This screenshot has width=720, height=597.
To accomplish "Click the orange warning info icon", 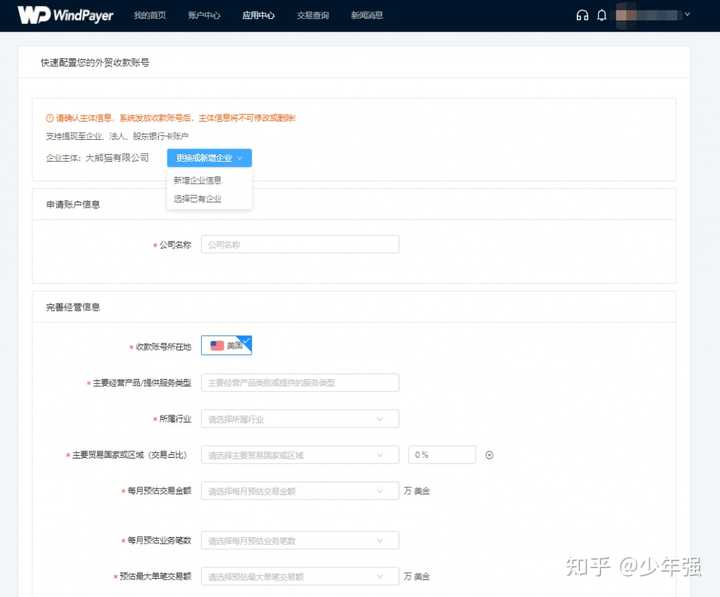I will tap(50, 118).
